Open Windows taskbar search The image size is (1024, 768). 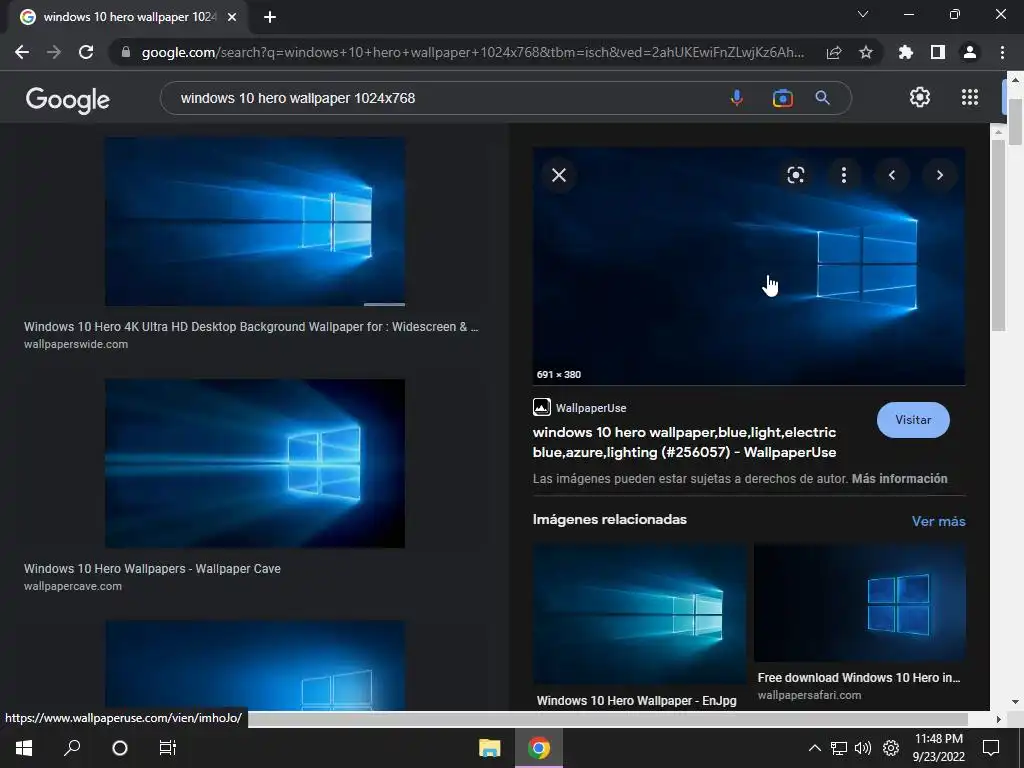(x=72, y=748)
